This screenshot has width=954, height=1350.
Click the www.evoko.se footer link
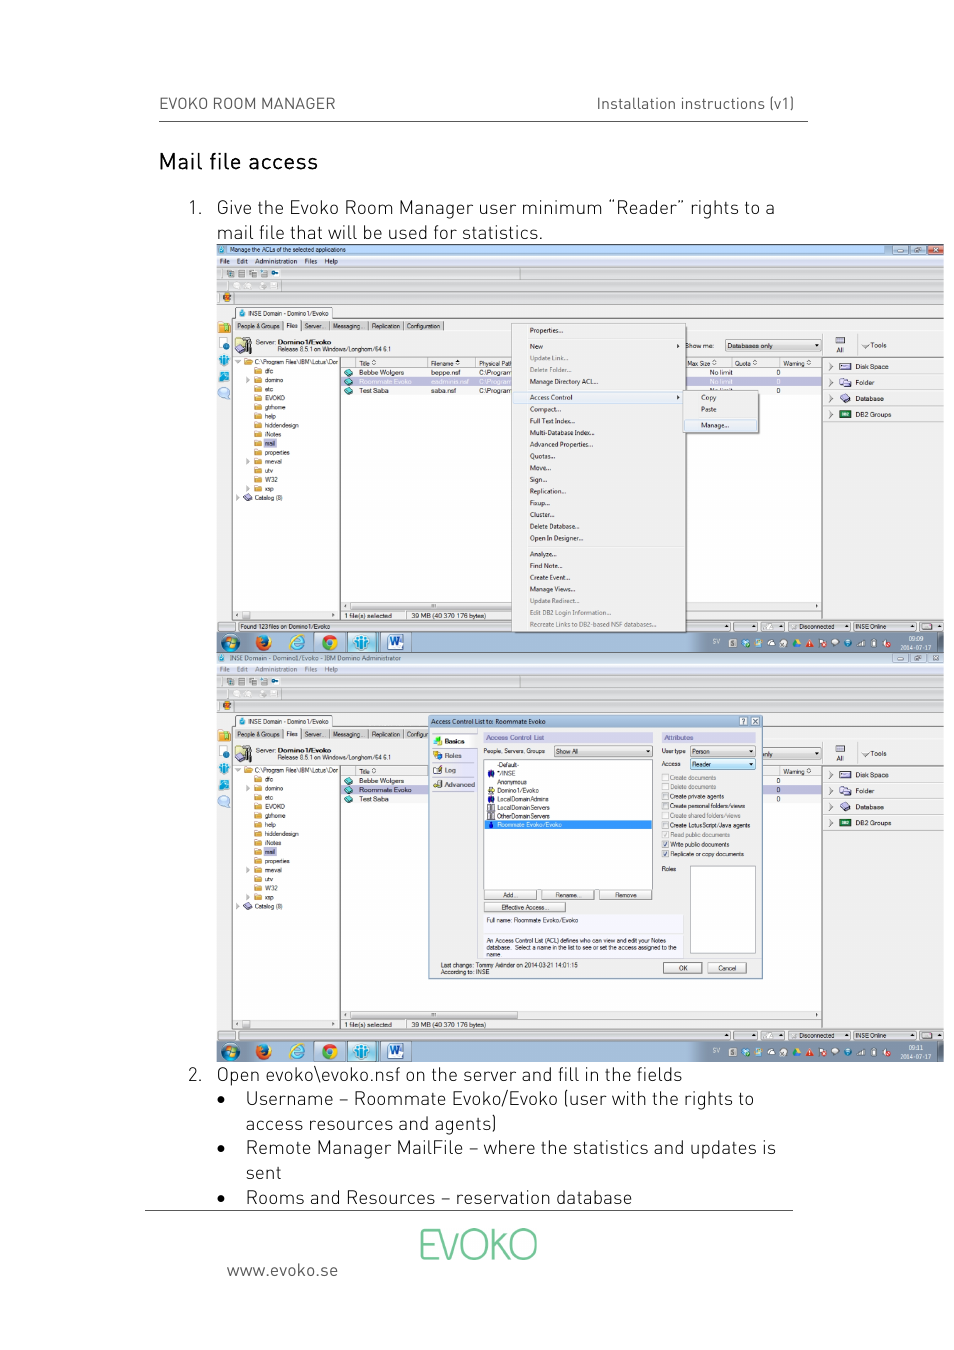tap(282, 1271)
